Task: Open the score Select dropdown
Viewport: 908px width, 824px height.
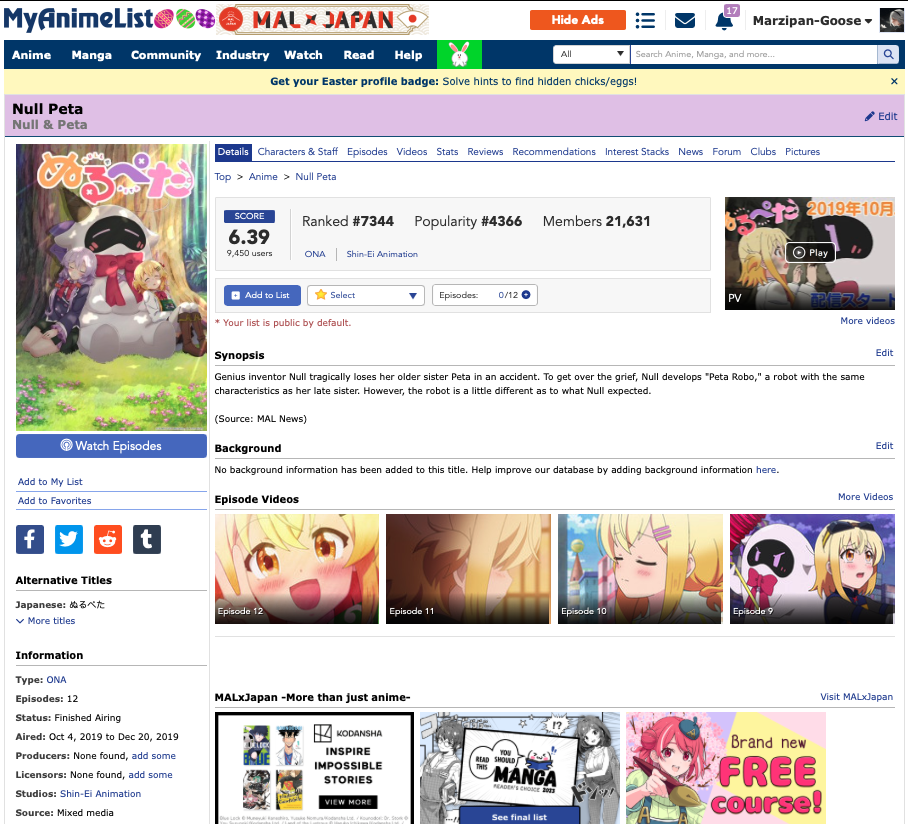Action: [x=366, y=295]
